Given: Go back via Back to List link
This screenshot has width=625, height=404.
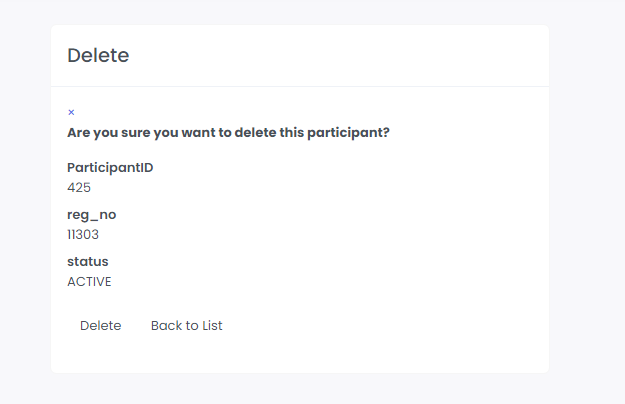Looking at the screenshot, I should click(x=186, y=326).
